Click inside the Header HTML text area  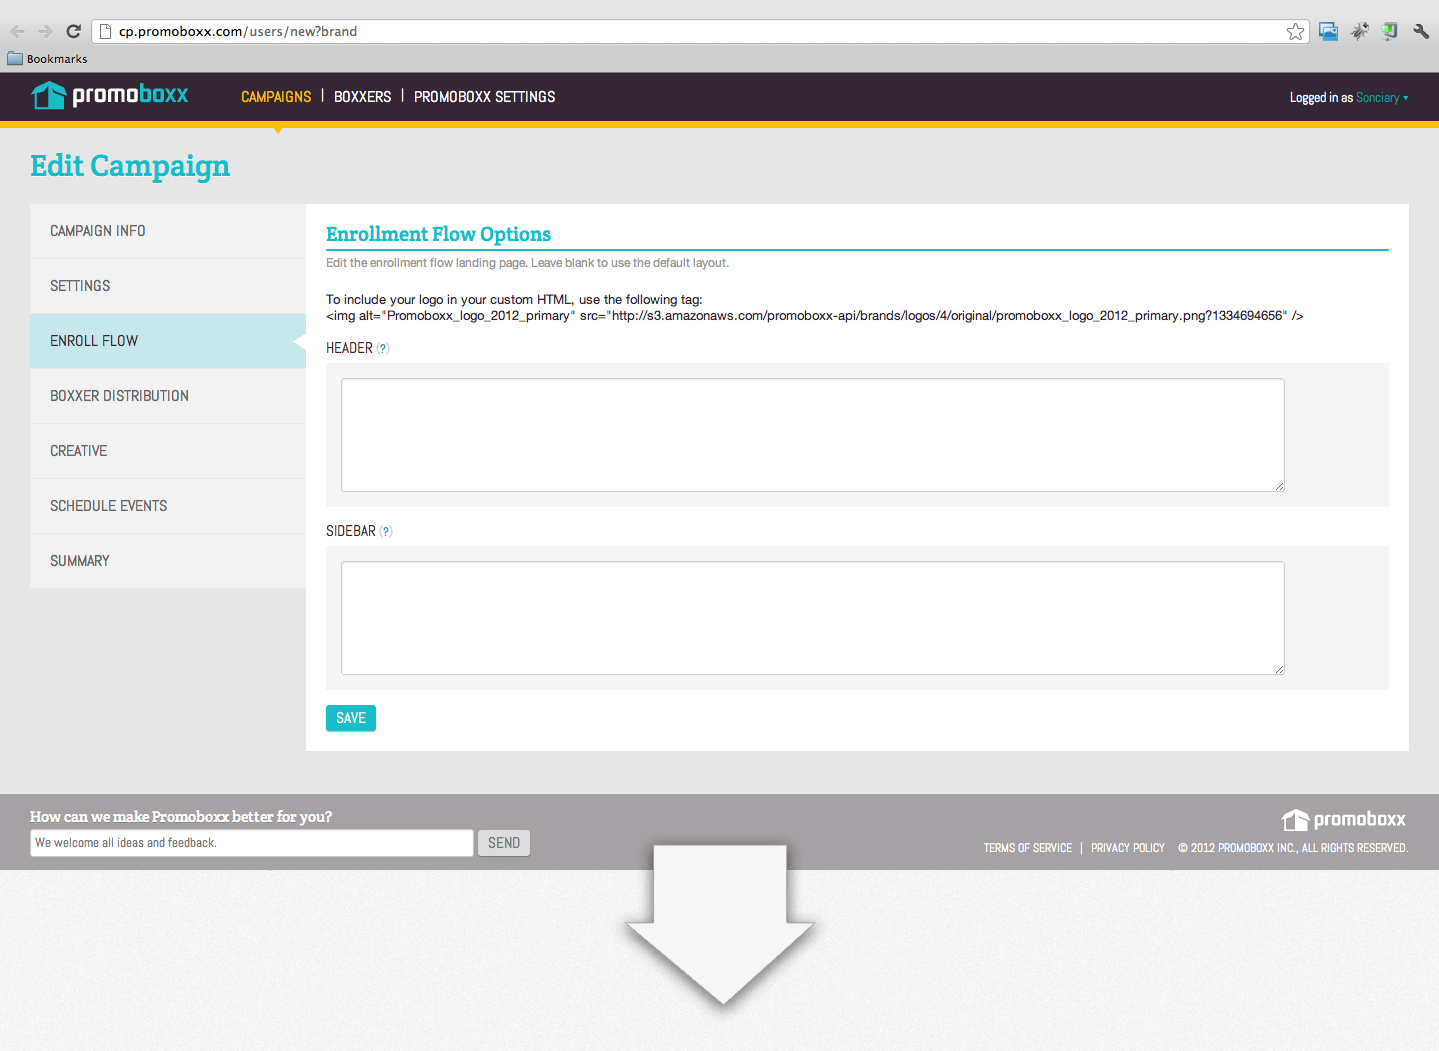click(x=812, y=435)
